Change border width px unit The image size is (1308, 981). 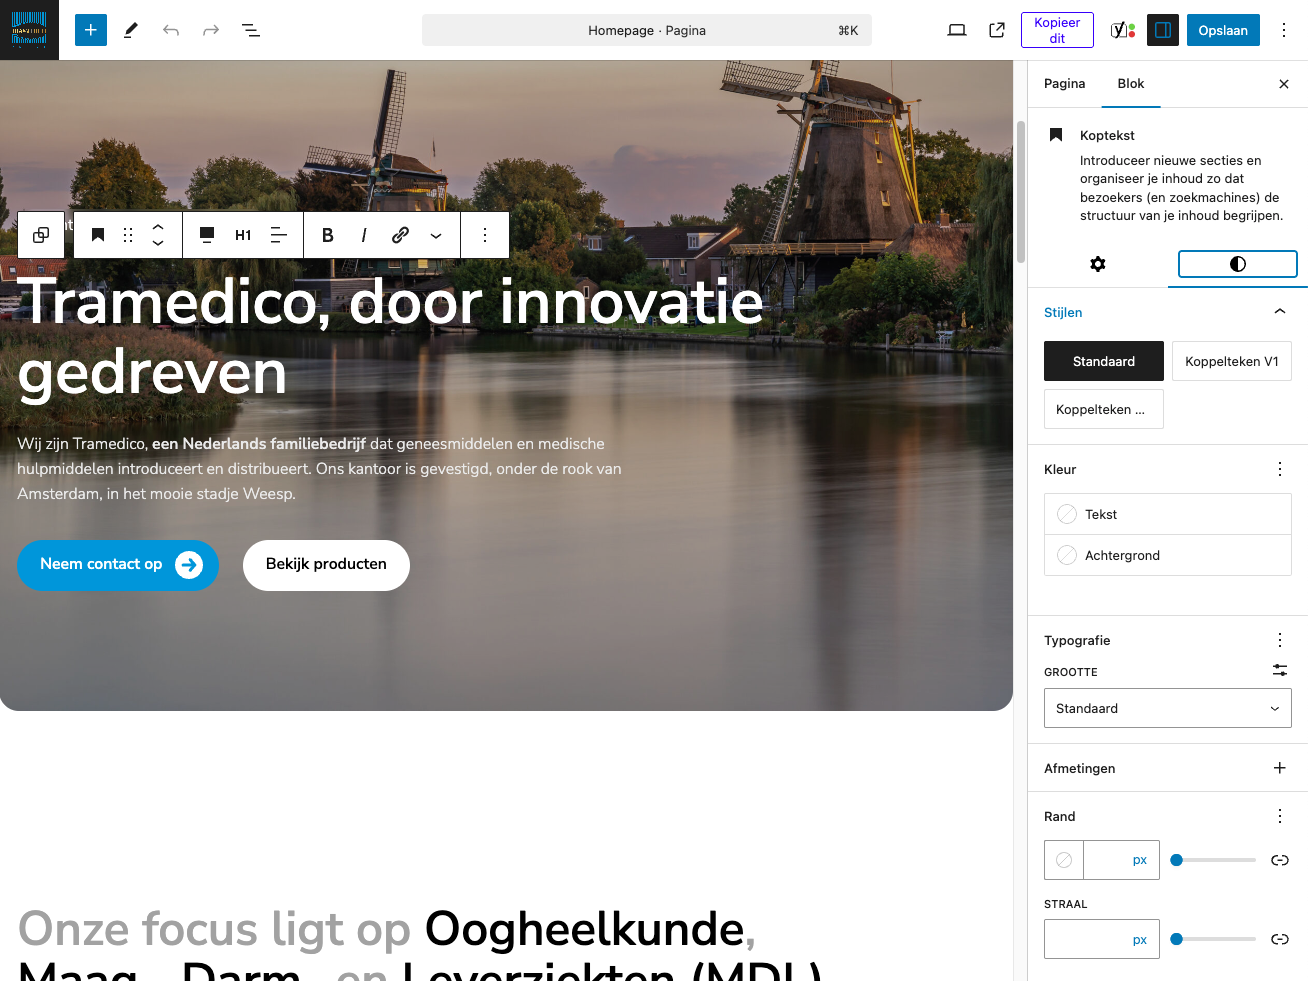(x=1140, y=860)
